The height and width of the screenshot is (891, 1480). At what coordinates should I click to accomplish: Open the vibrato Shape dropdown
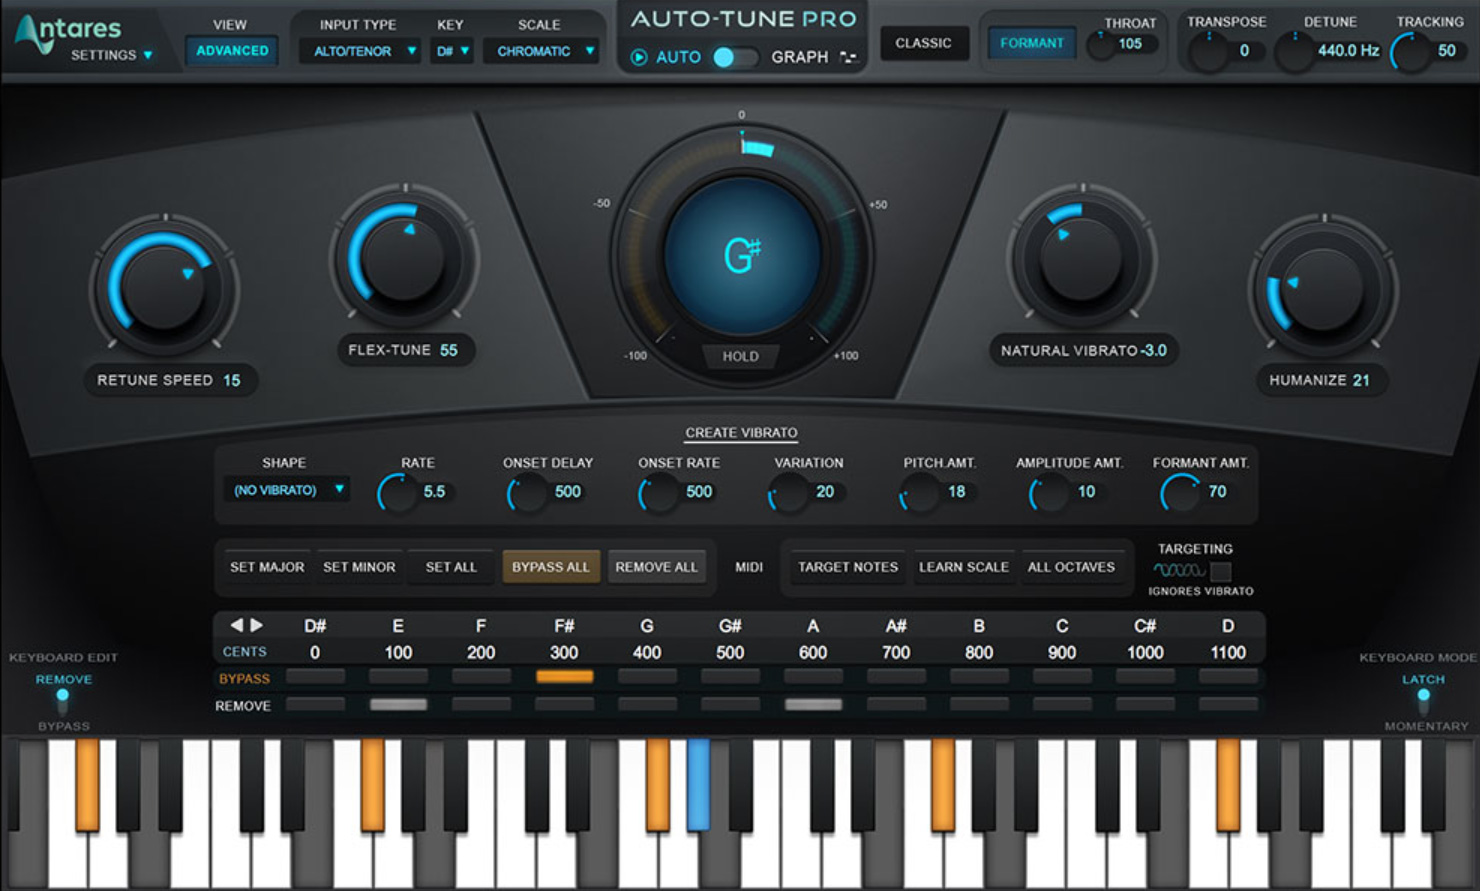[x=287, y=490]
